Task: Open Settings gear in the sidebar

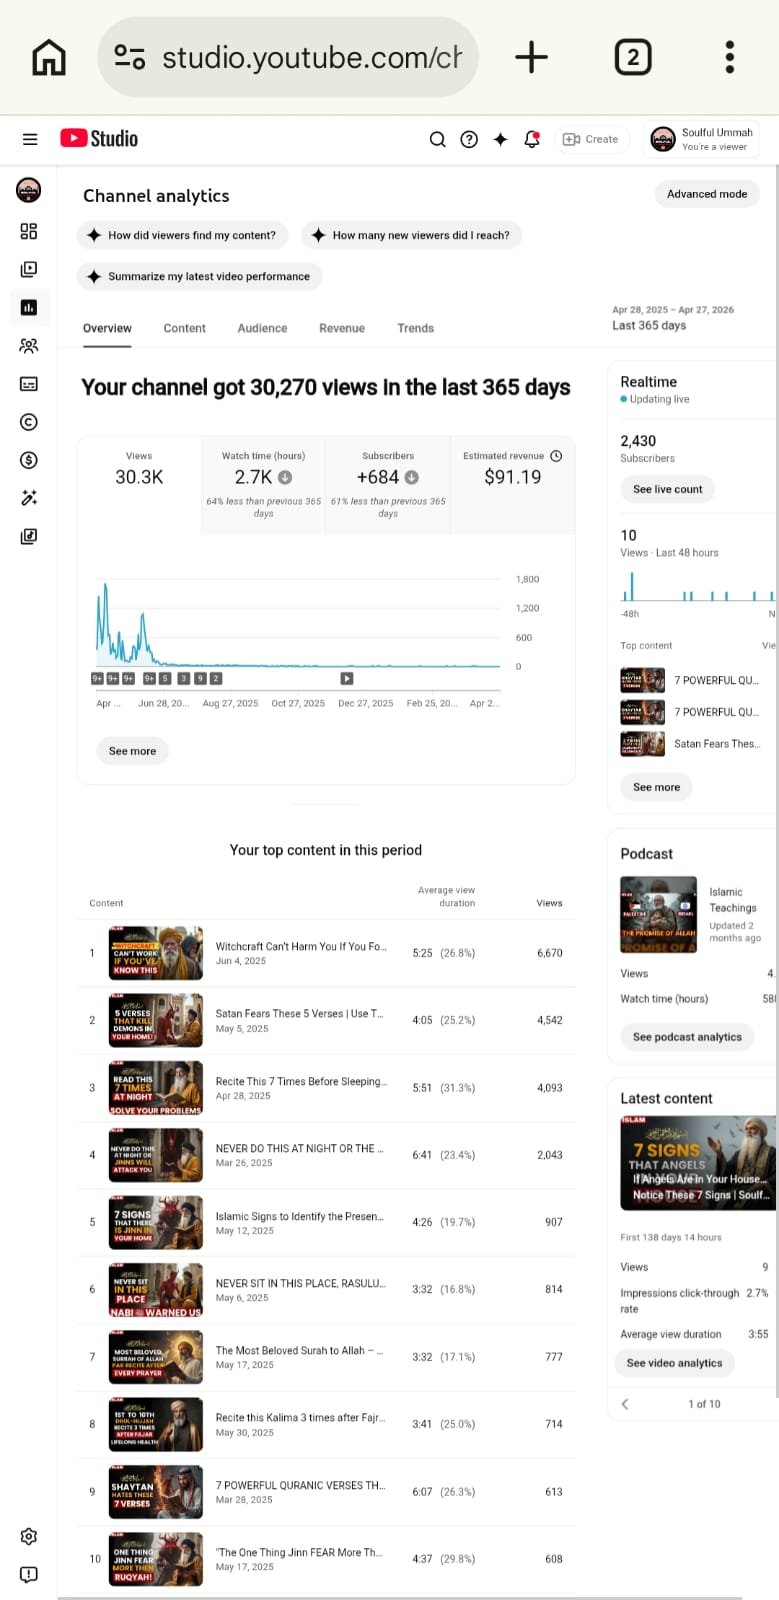Action: [29, 1536]
